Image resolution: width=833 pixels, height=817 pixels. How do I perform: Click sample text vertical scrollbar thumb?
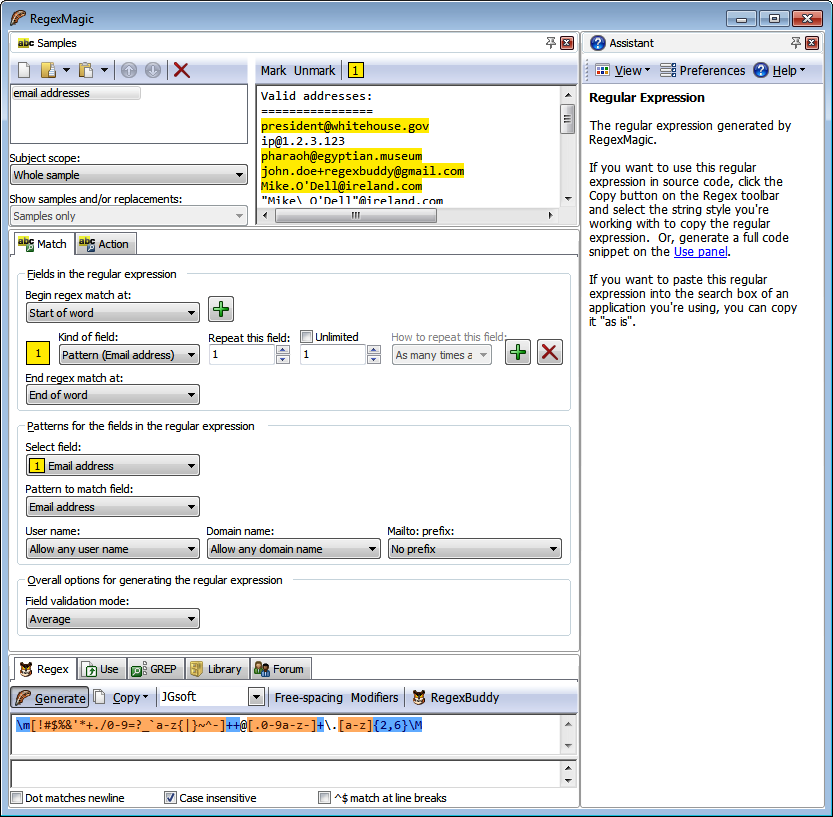[567, 119]
